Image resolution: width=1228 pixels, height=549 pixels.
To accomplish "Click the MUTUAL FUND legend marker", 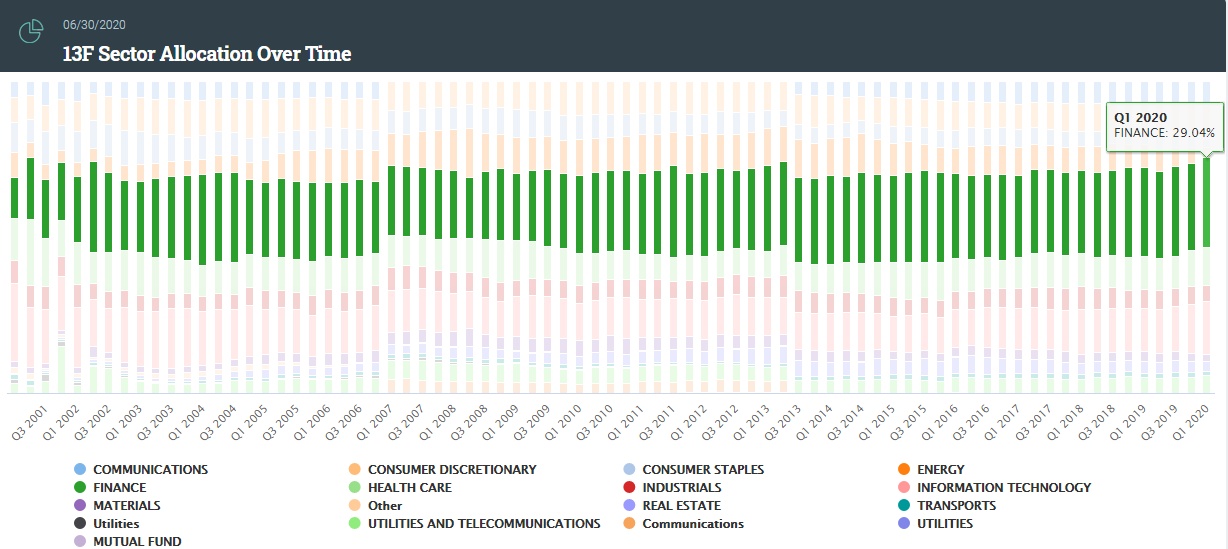I will [x=80, y=541].
